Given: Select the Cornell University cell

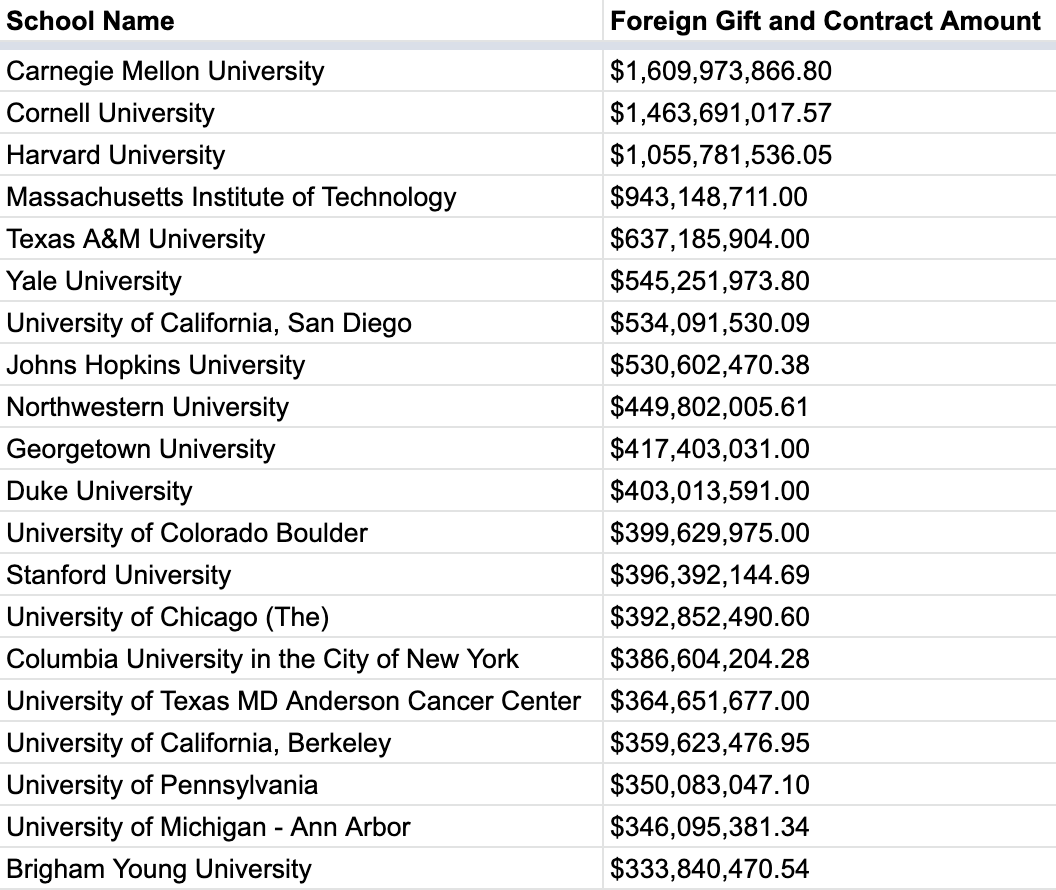Looking at the screenshot, I should 110,113.
